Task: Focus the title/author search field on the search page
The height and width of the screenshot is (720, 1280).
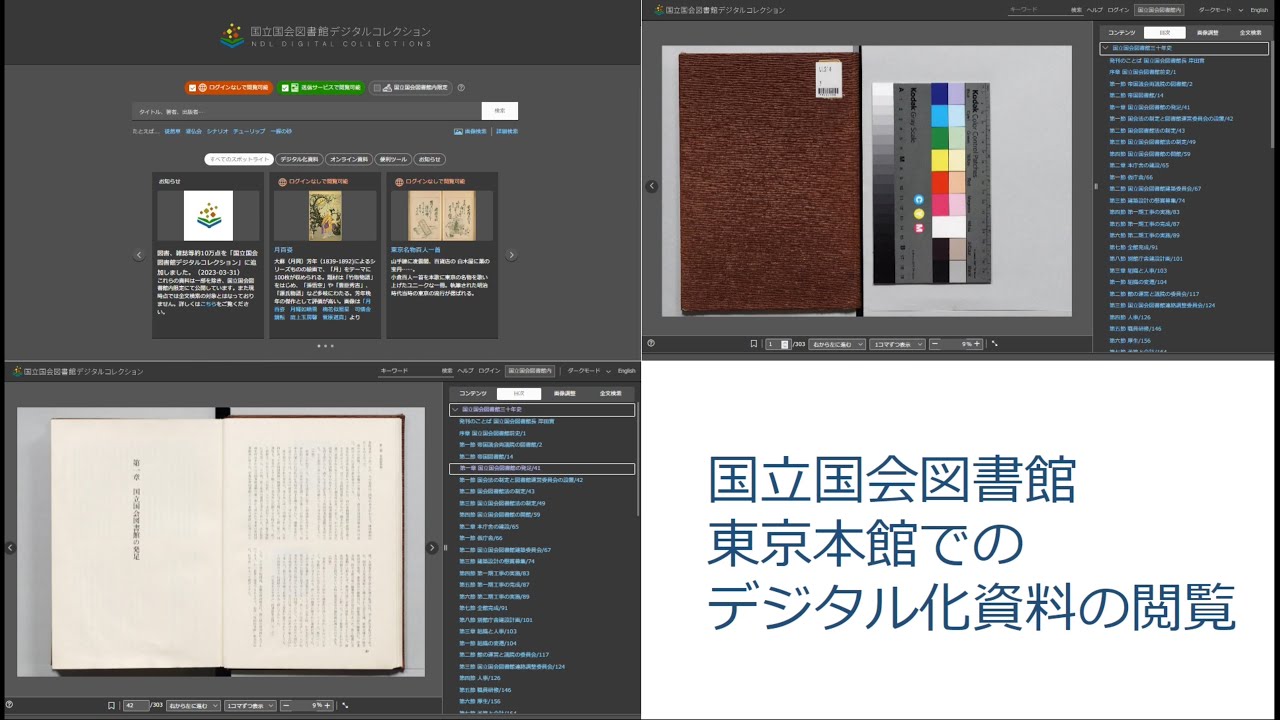Action: click(x=306, y=111)
